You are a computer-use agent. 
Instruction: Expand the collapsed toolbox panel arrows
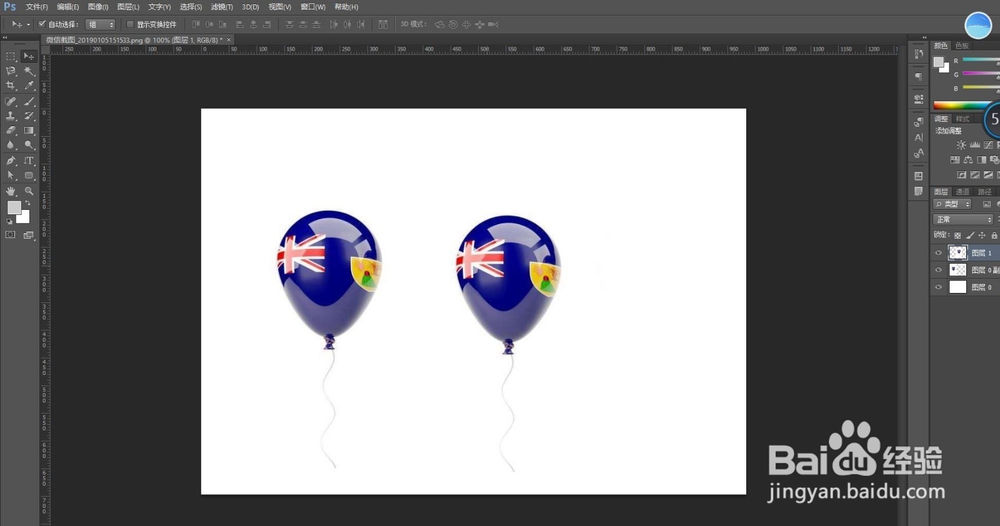point(5,38)
